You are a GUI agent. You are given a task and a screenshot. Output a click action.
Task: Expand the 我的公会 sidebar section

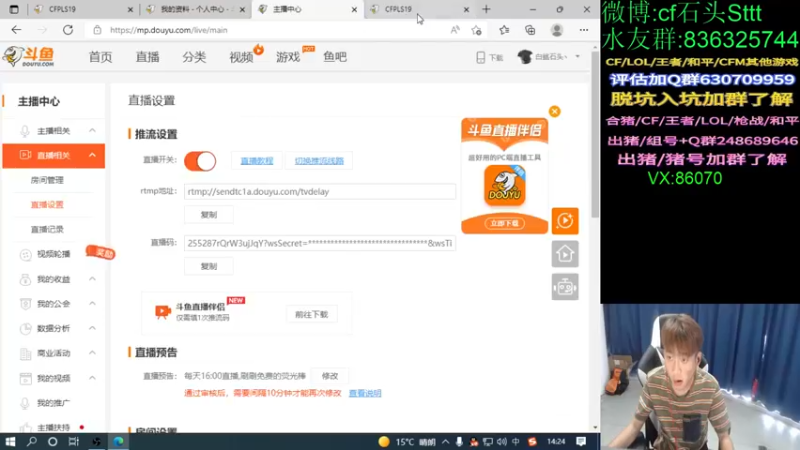click(x=92, y=304)
